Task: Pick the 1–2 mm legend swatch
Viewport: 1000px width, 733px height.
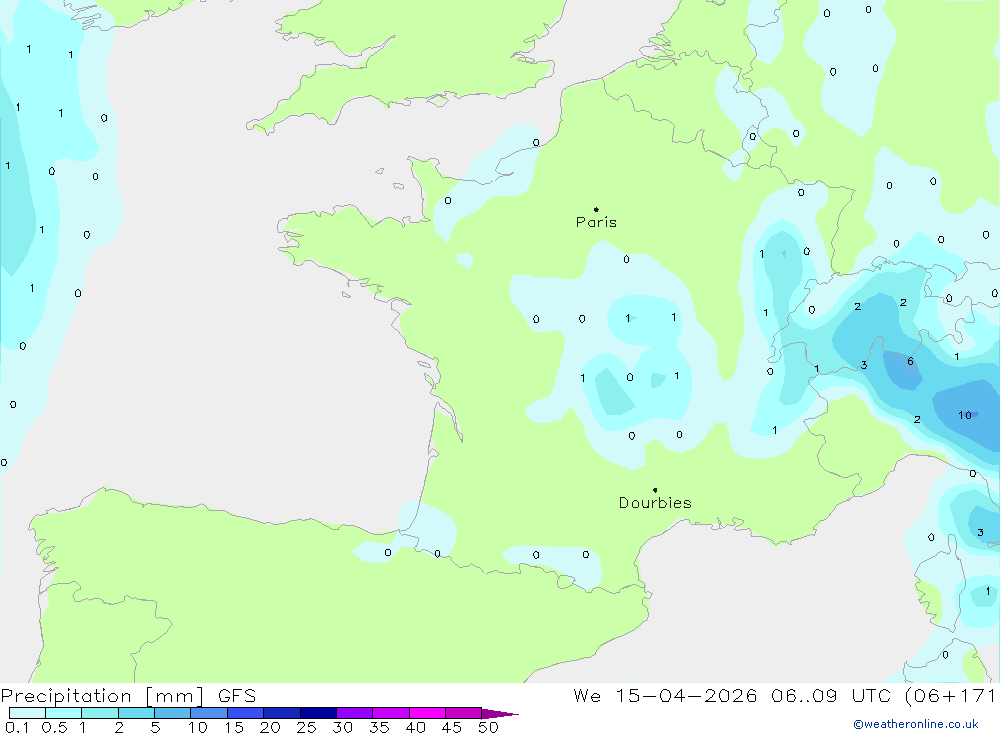Action: [100, 713]
